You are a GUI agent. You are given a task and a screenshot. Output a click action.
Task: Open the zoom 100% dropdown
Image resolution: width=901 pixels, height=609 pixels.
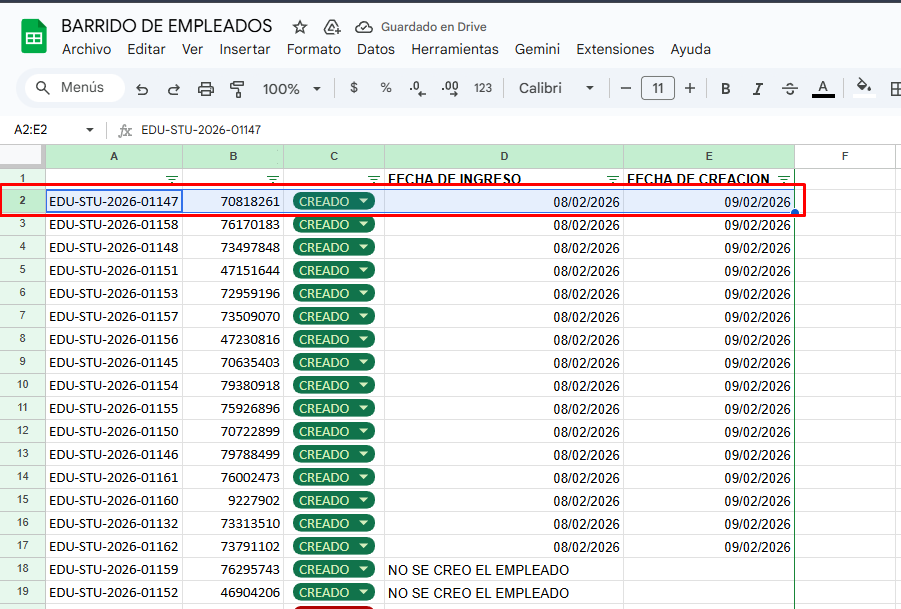point(291,89)
